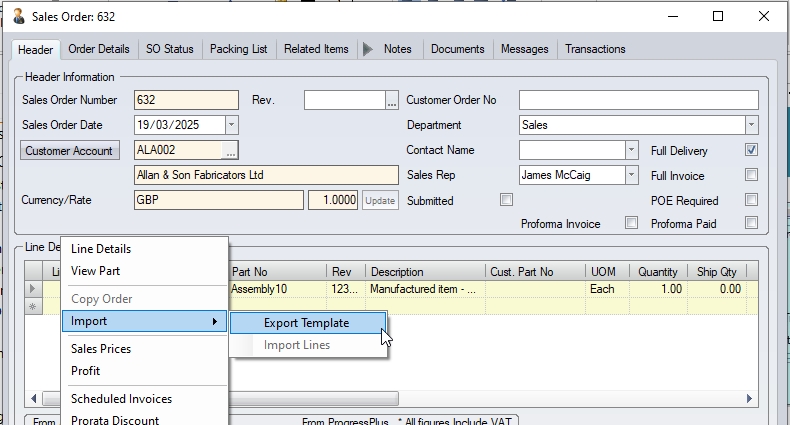This screenshot has width=790, height=425.
Task: Click the new row asterisk marker
Action: click(34, 306)
